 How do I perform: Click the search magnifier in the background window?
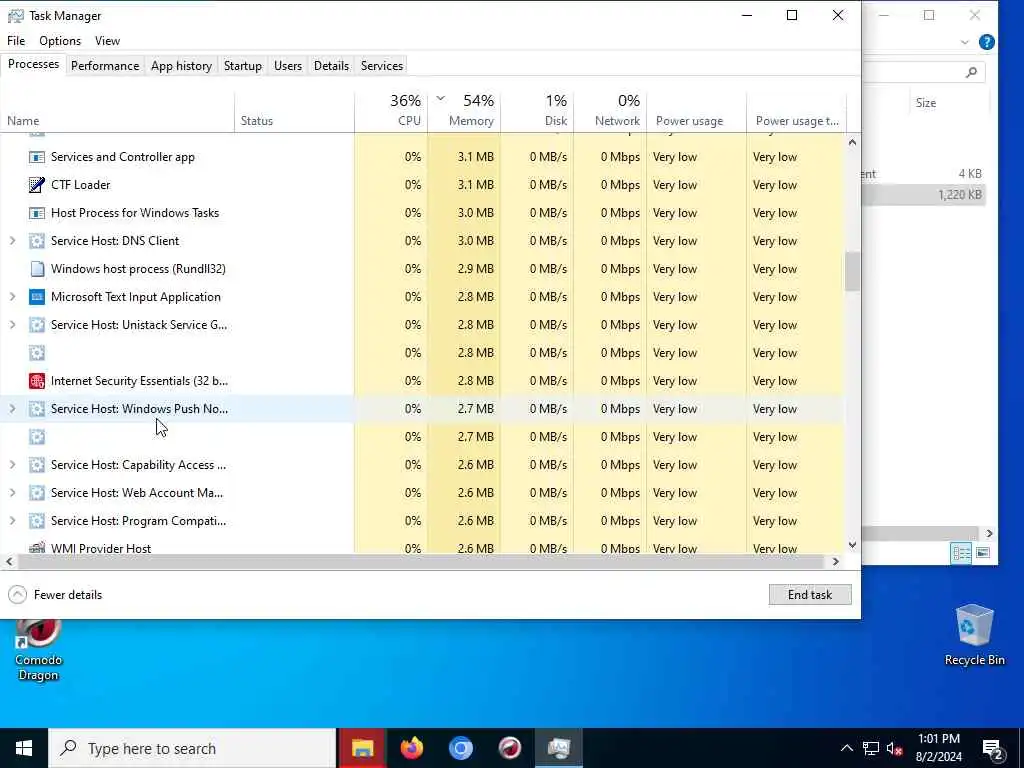point(971,72)
